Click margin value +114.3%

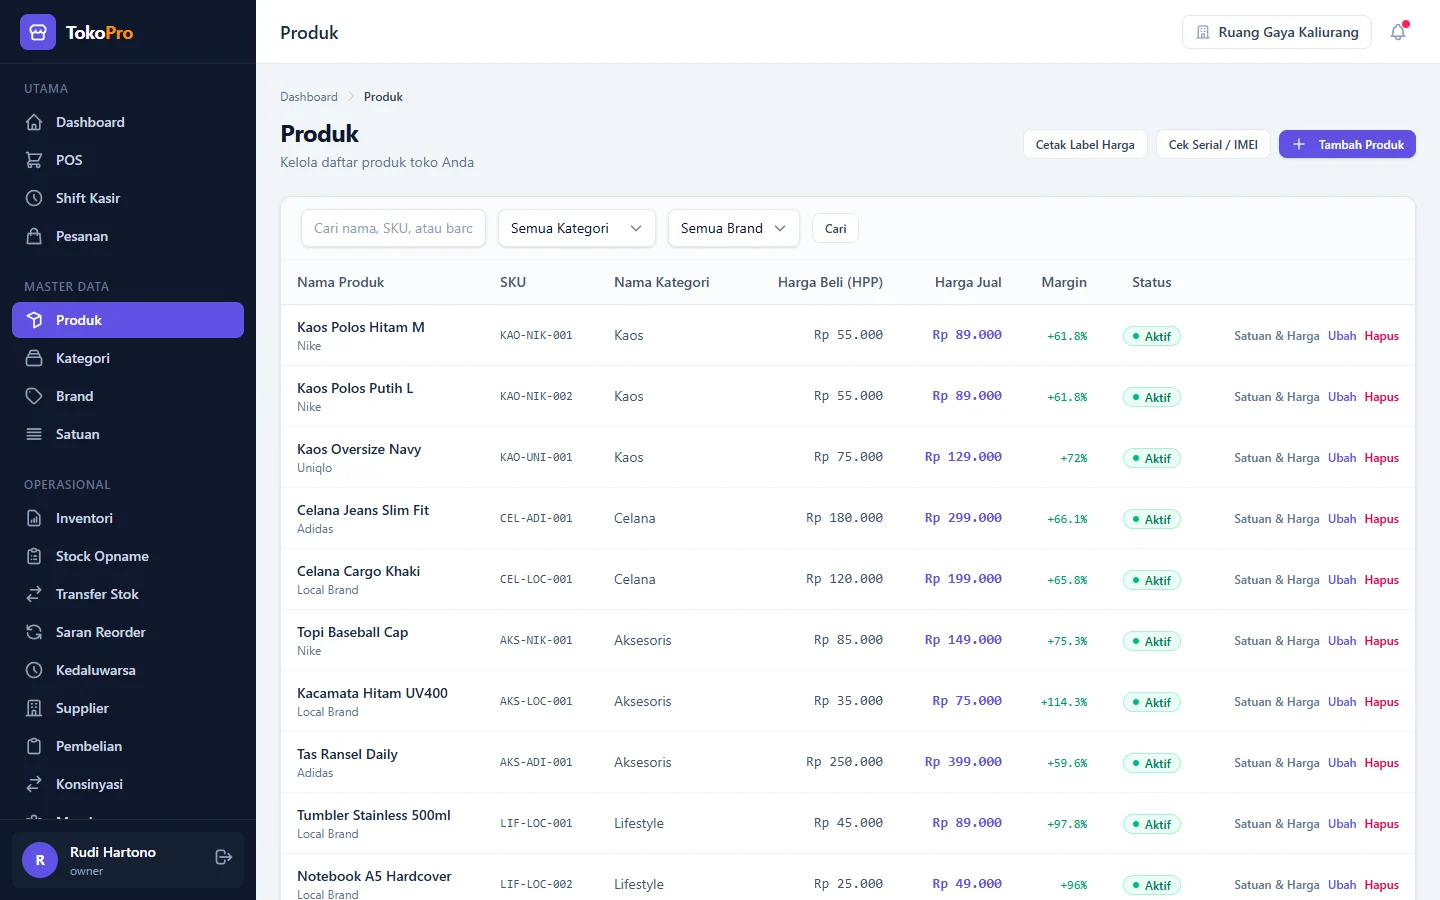point(1064,702)
